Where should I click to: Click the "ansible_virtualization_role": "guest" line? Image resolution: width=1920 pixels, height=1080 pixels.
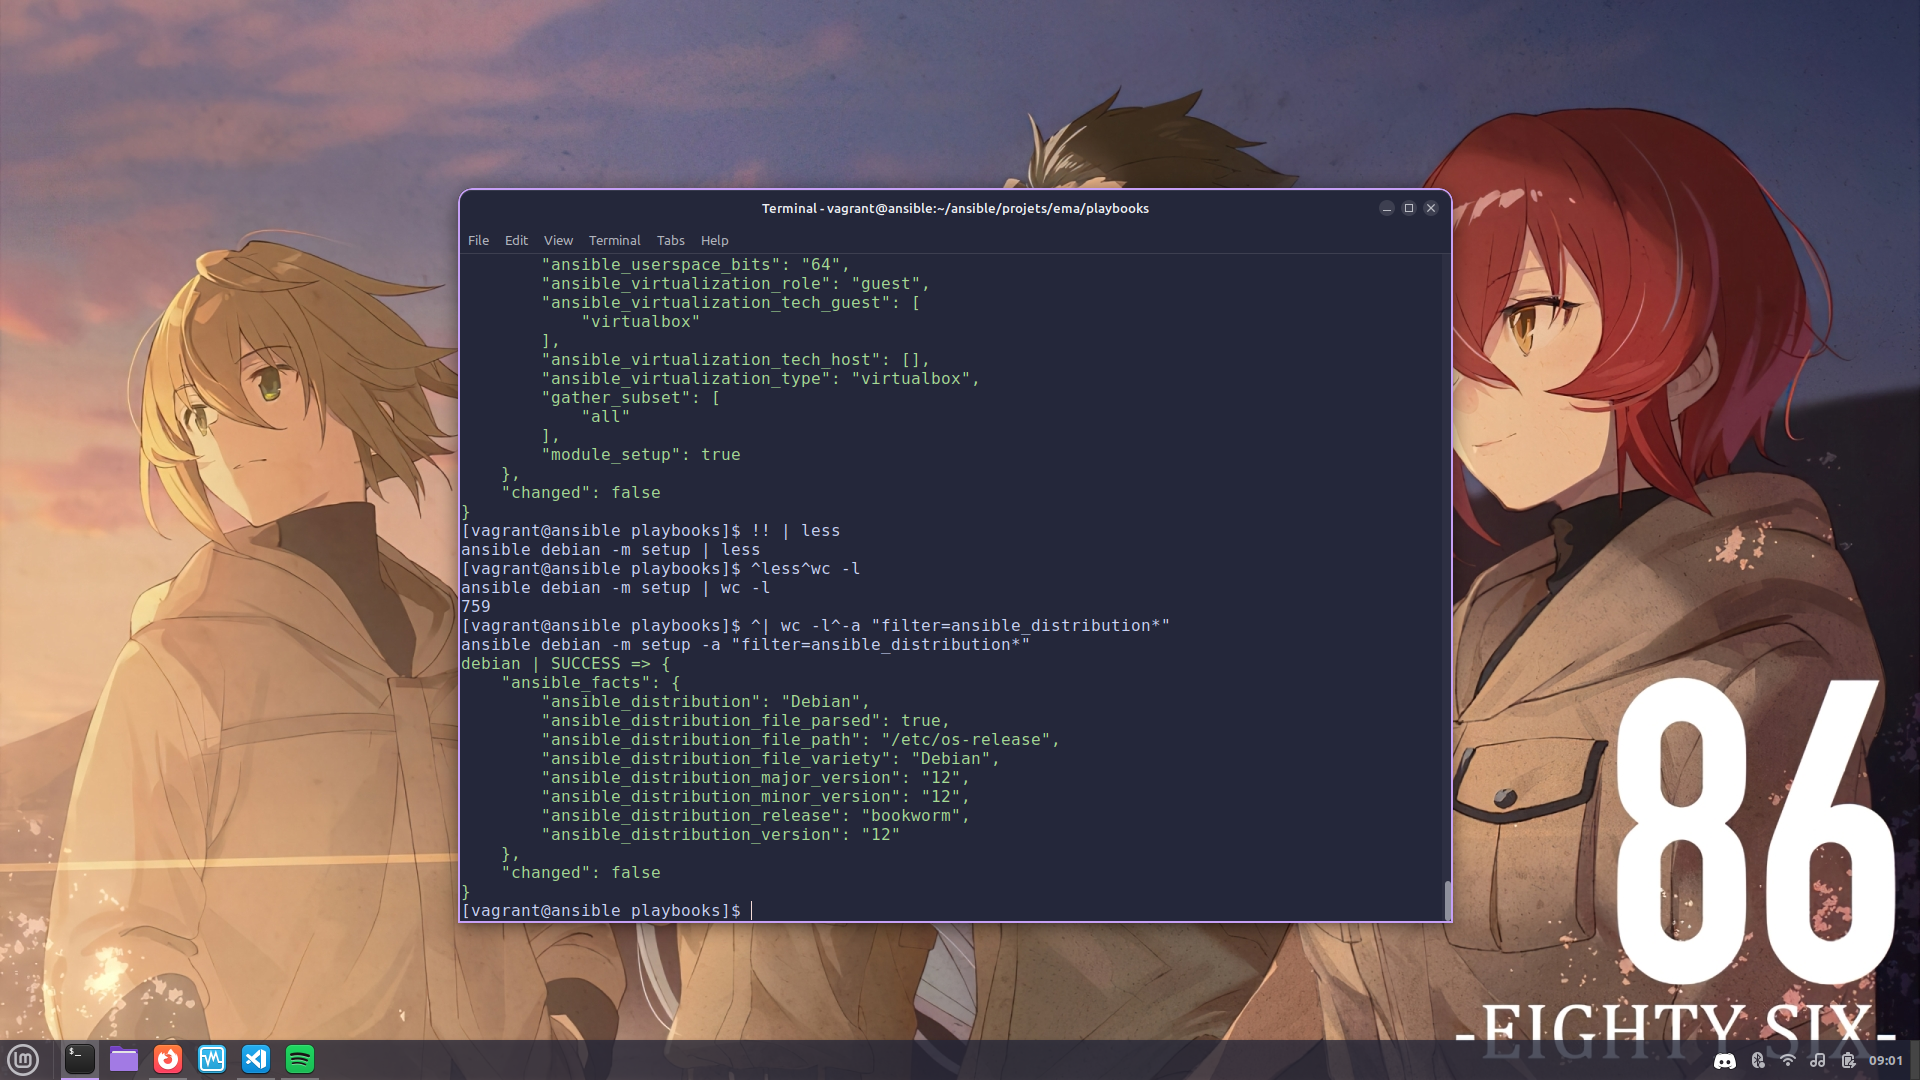pyautogui.click(x=736, y=283)
